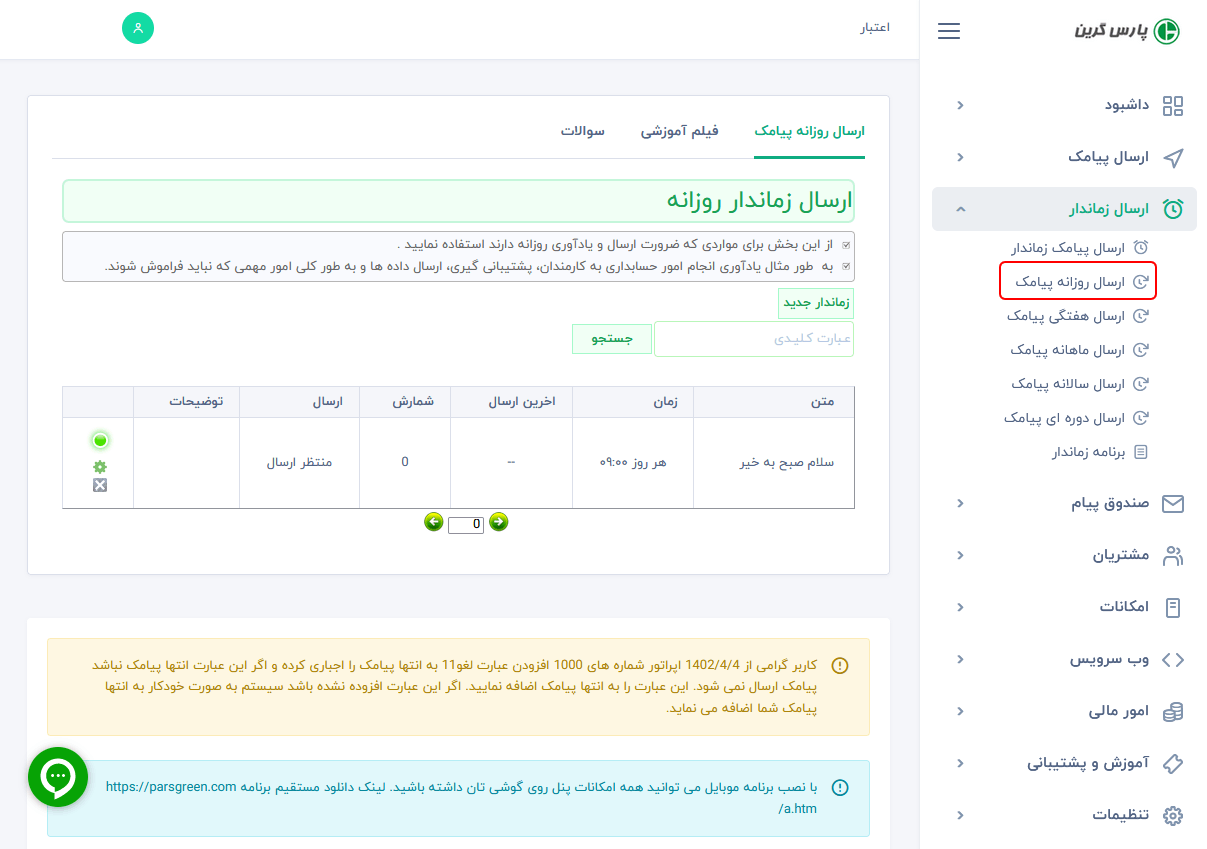
Task: Collapse the ارسال زماندار menu section
Action: 960,209
